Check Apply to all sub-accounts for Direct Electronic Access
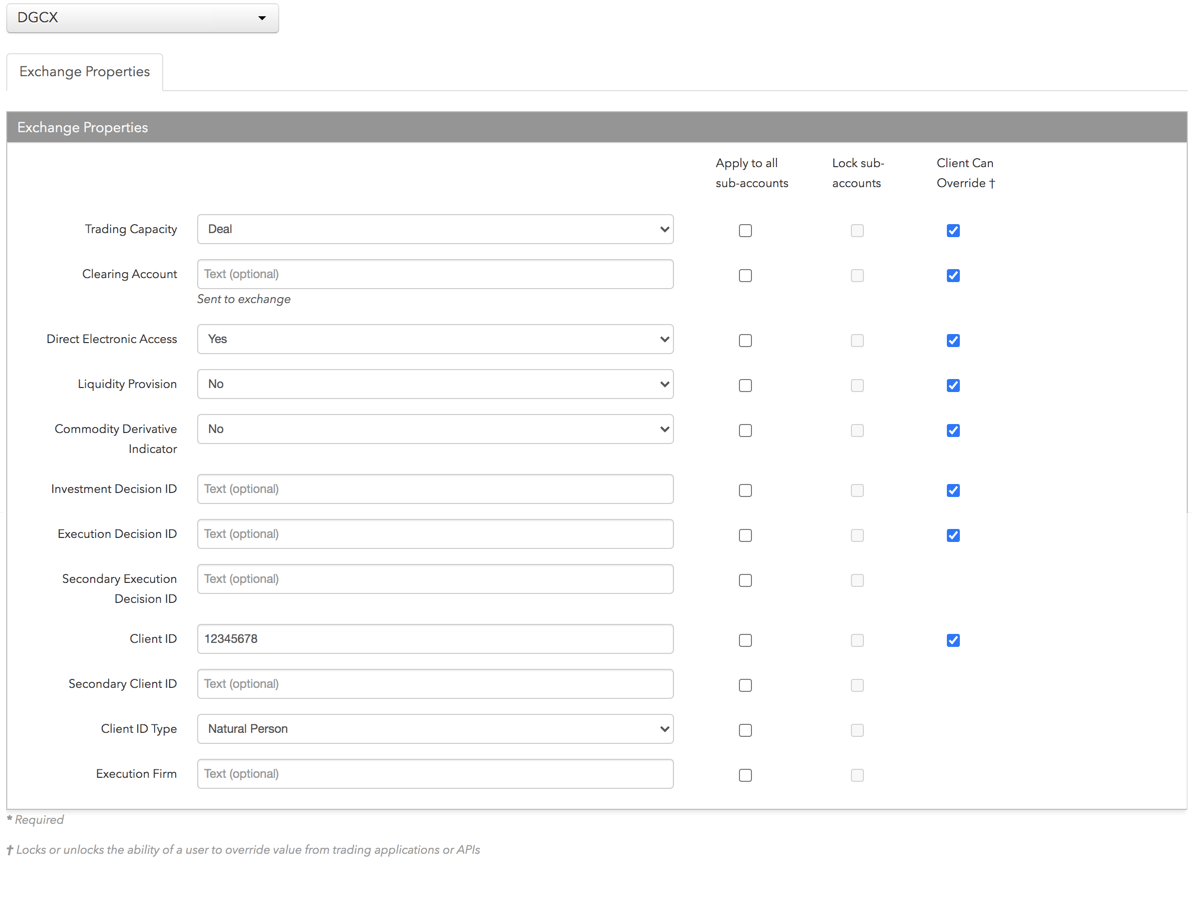Screen dimensions: 1192x922 tap(745, 341)
